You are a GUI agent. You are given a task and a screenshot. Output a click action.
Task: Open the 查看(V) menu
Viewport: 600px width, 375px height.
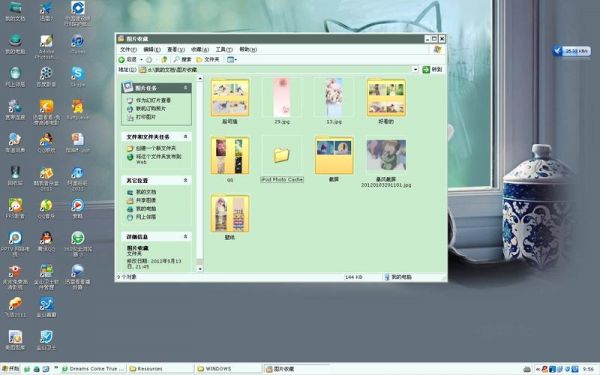(176, 50)
